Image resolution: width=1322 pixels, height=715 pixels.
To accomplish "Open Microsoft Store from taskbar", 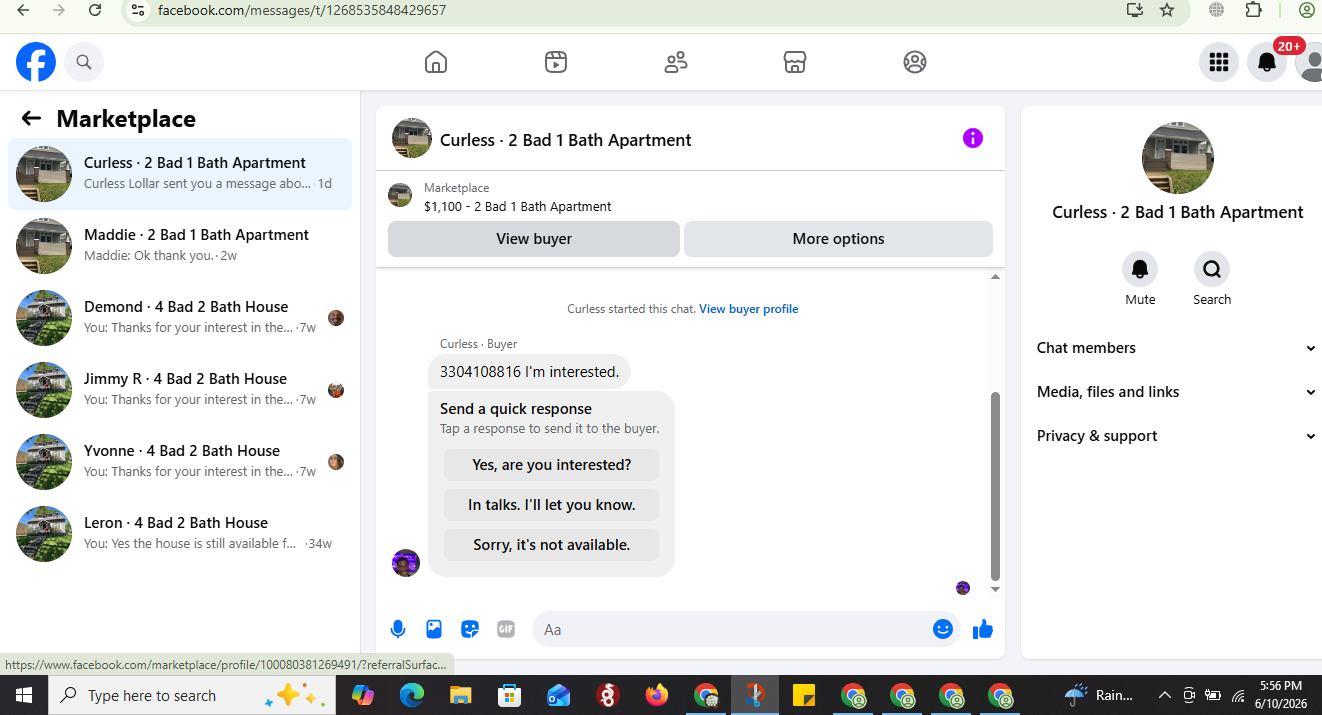I will 509,695.
